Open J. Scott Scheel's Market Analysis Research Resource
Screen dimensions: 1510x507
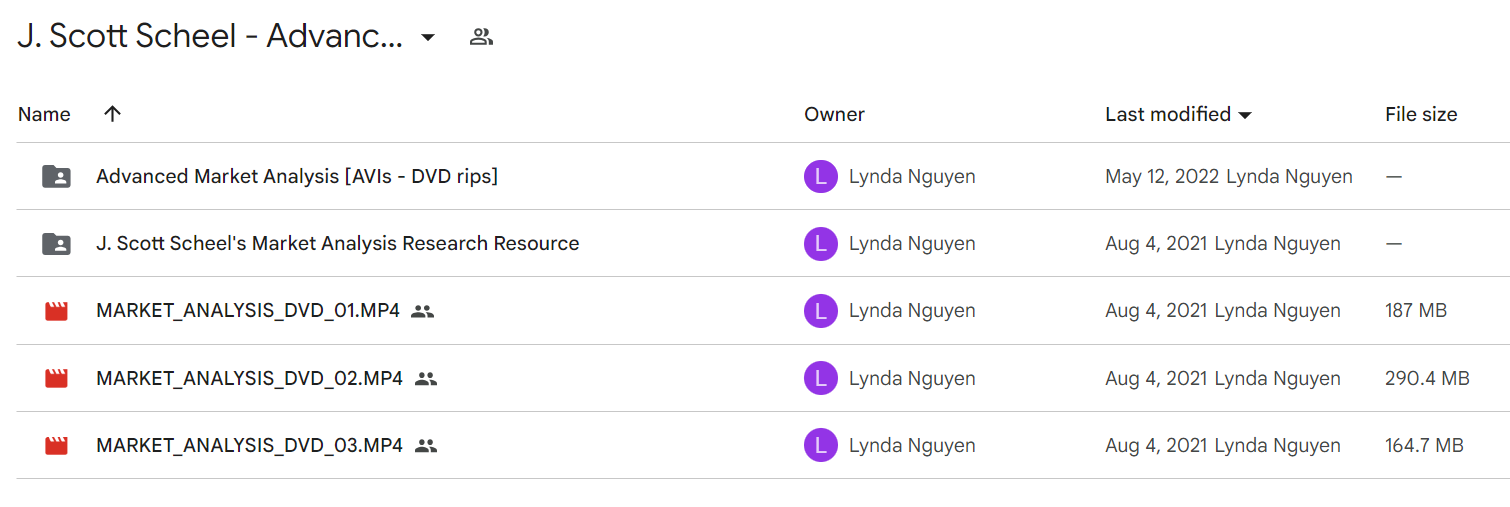point(338,244)
